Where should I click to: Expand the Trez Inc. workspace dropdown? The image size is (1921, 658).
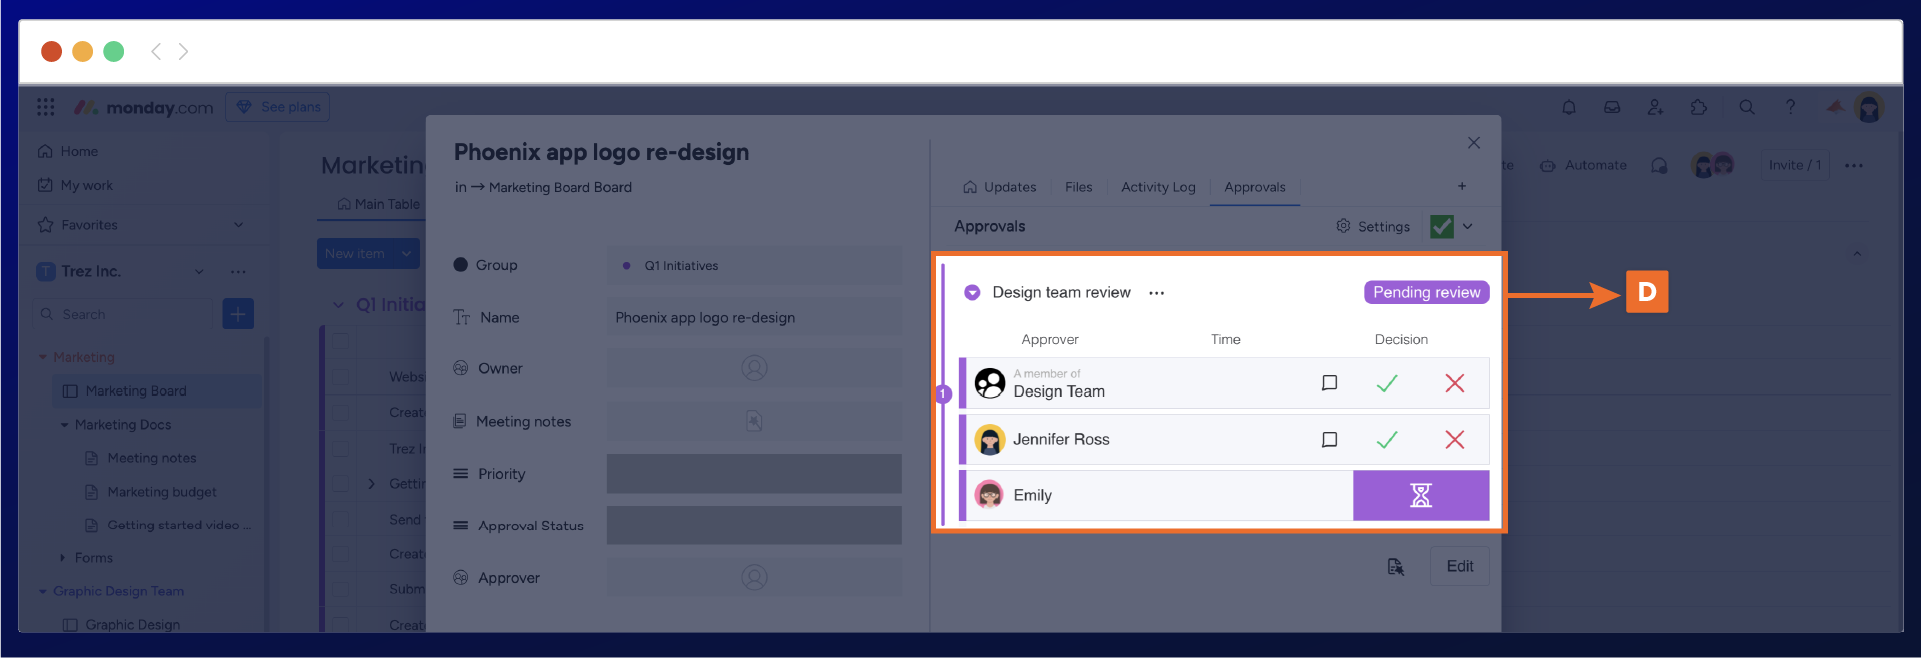pos(199,272)
